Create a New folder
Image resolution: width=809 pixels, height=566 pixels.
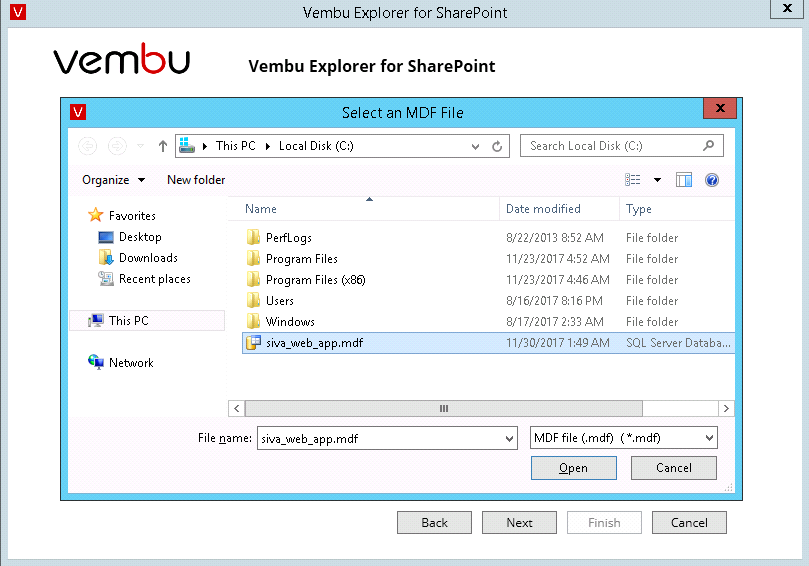(x=196, y=180)
